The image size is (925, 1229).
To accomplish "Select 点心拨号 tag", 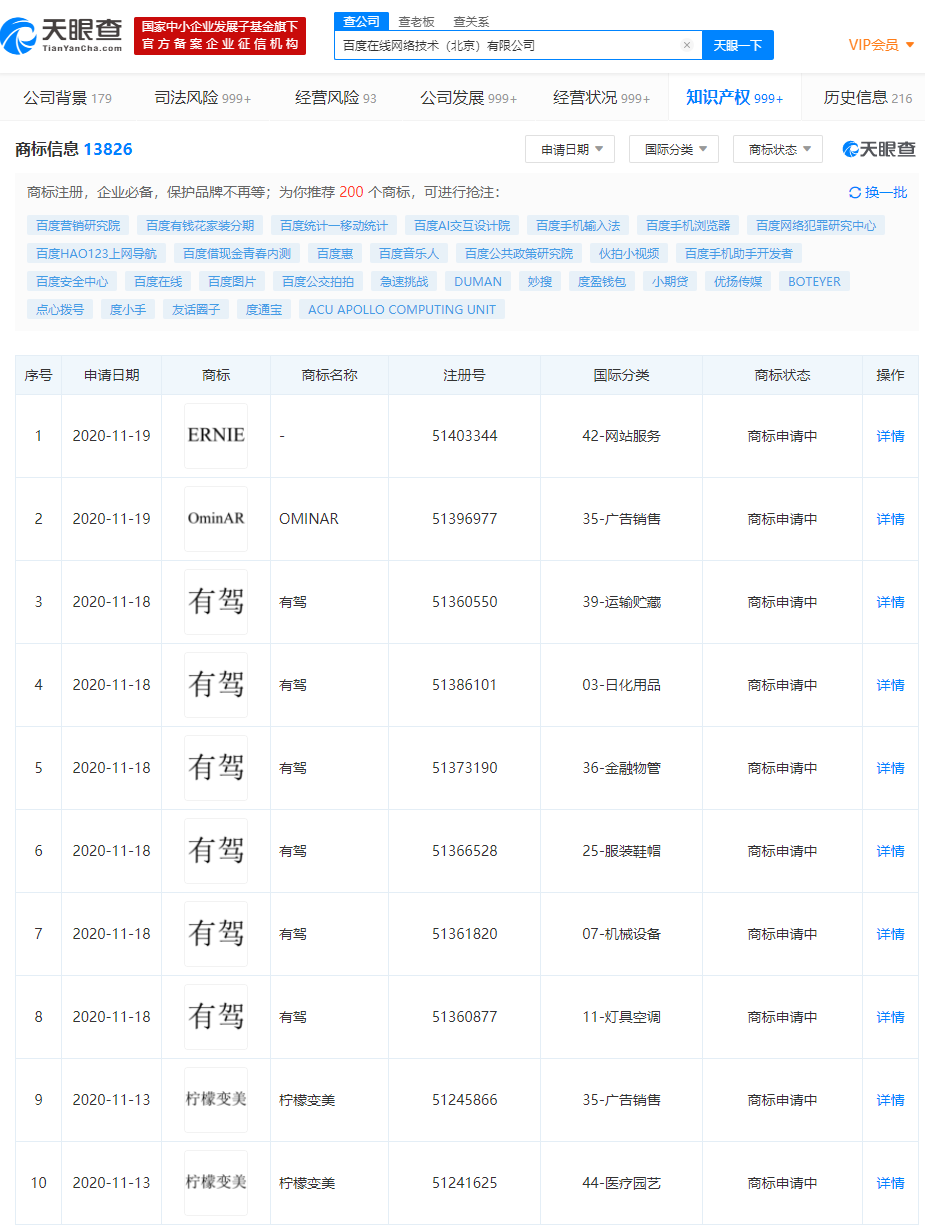I will (60, 310).
